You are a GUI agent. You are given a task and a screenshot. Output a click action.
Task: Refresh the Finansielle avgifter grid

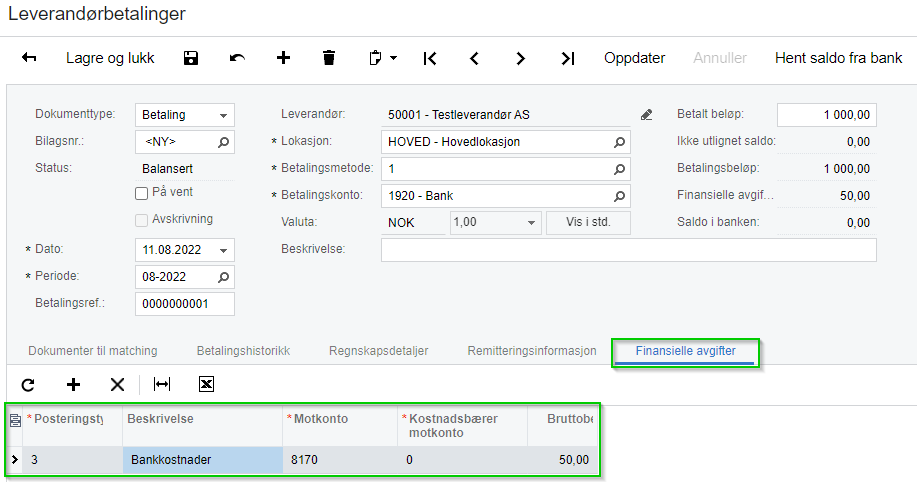(x=28, y=384)
